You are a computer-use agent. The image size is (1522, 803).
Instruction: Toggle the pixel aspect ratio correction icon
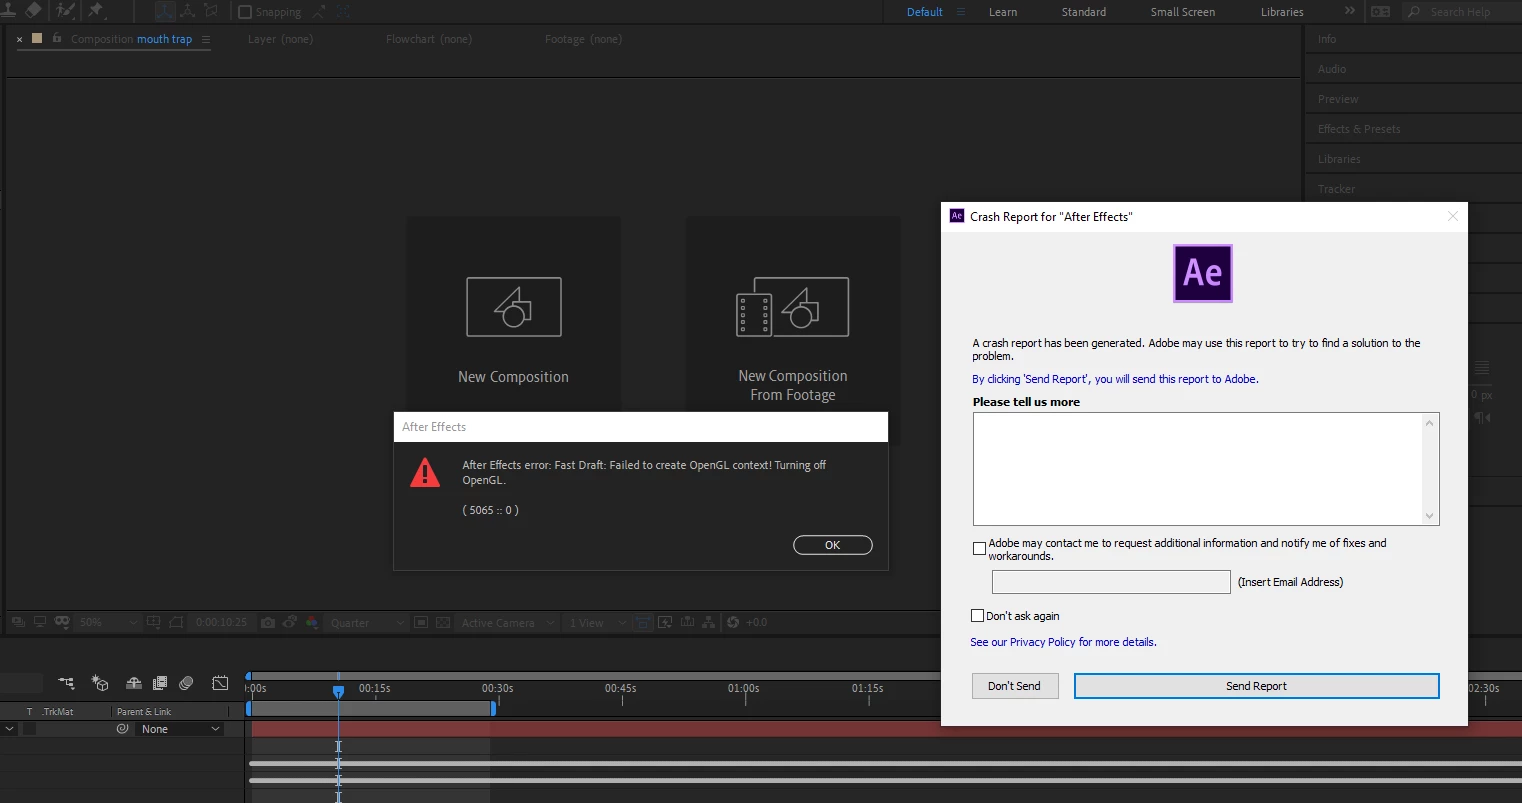coord(643,622)
